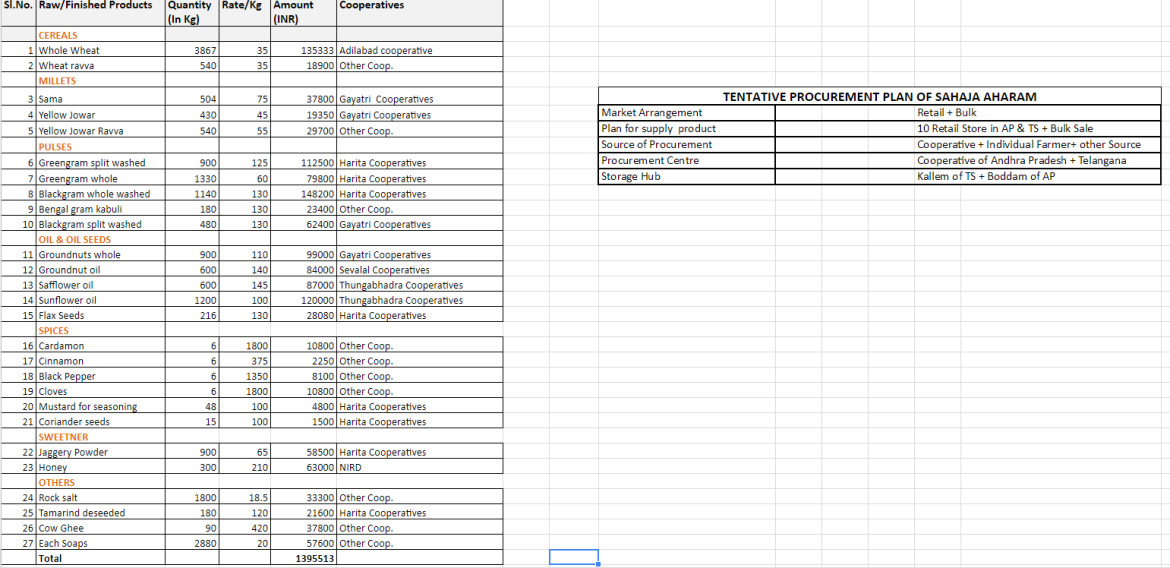Select the CEREALS category heading cell
1170x568 pixels.
pyautogui.click(x=100, y=35)
